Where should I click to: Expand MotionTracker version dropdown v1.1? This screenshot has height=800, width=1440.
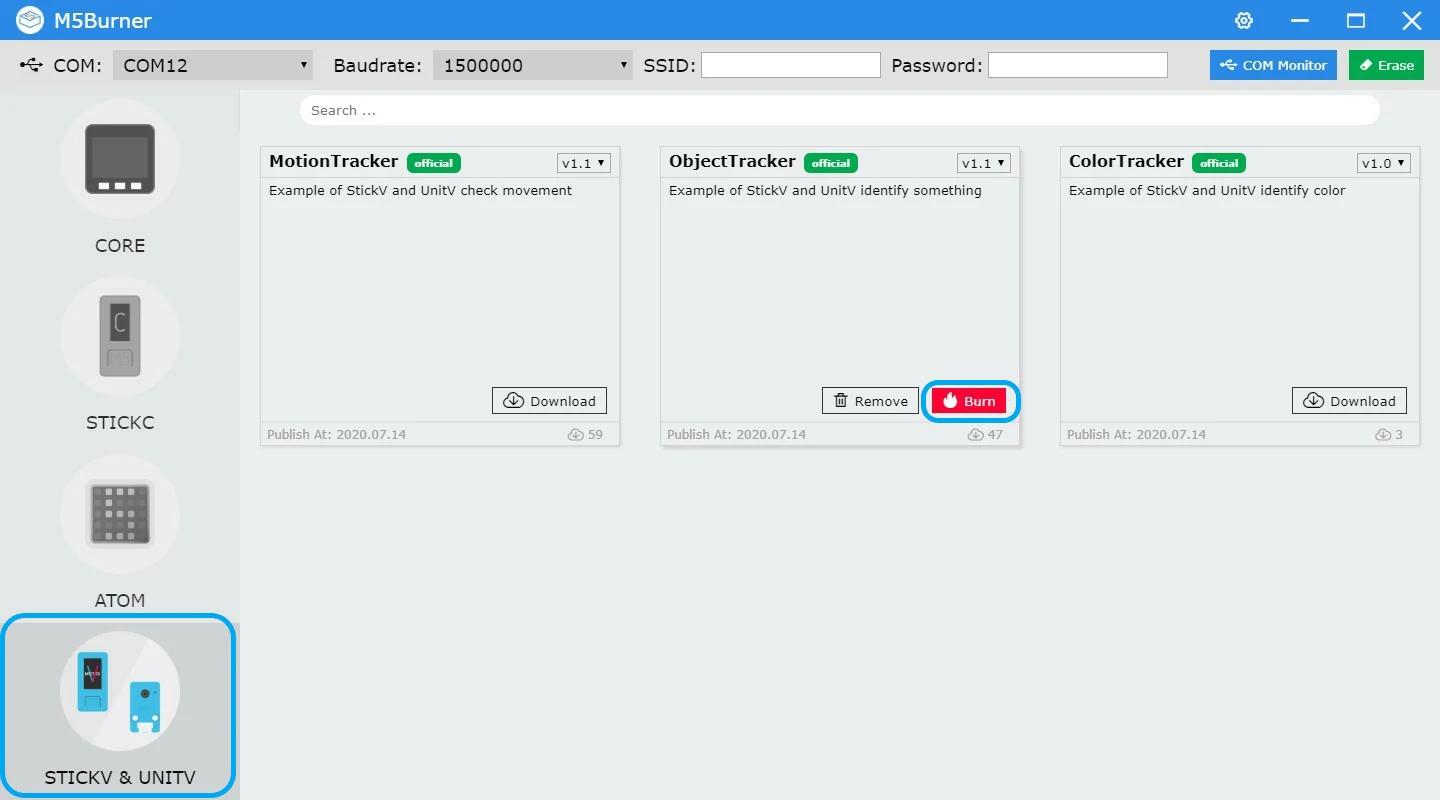(584, 163)
